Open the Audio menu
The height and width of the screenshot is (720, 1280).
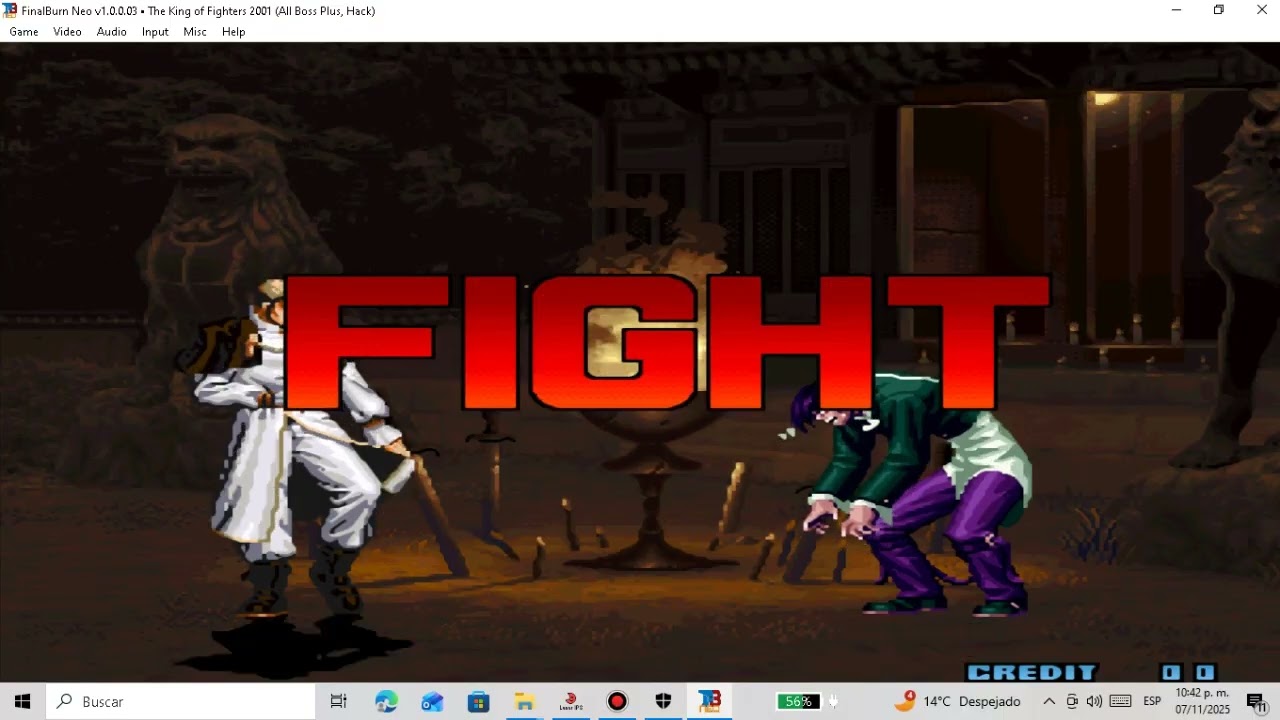pyautogui.click(x=111, y=32)
